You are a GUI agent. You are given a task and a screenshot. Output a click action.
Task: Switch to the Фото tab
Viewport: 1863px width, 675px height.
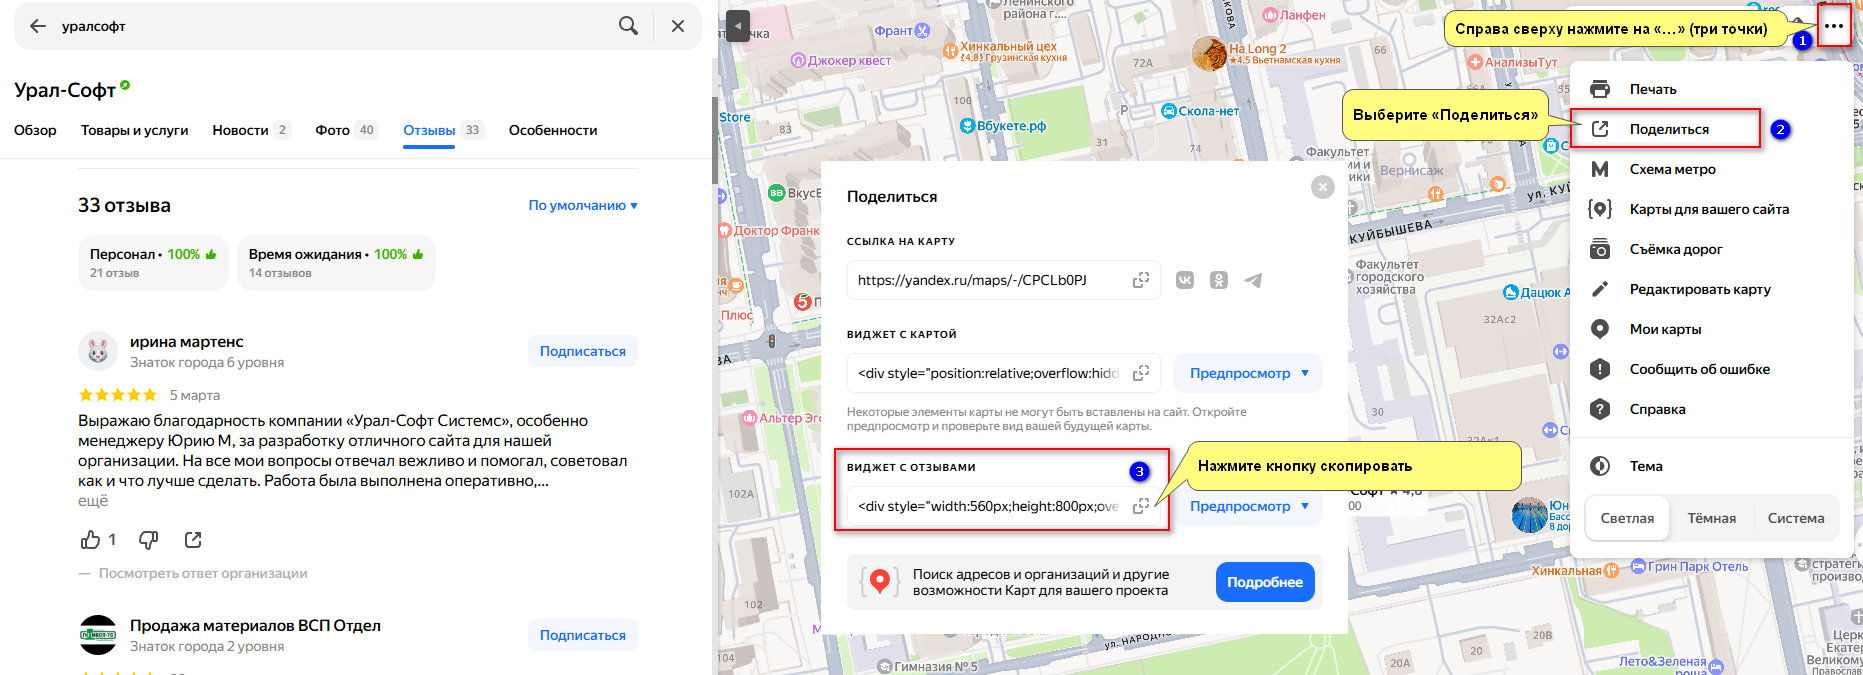[344, 130]
